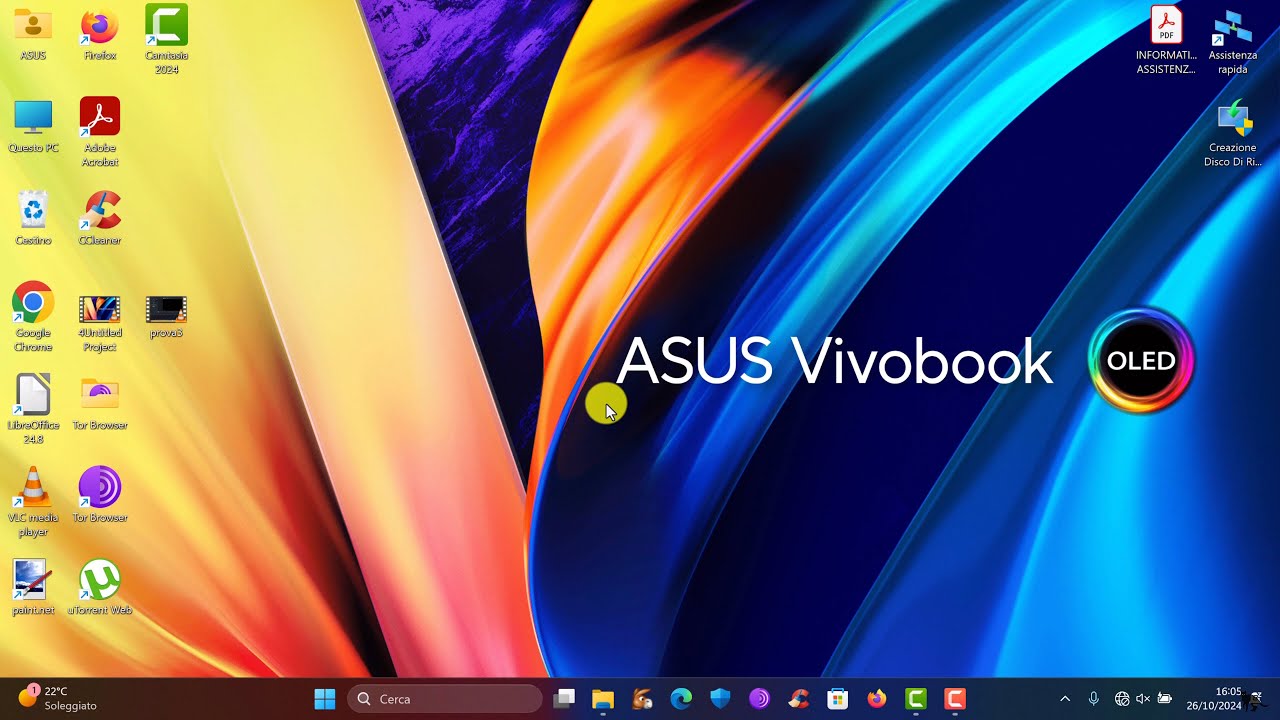Screen dimensions: 1280x720
Task: Open network settings from the globe tray icon
Action: pos(1122,699)
